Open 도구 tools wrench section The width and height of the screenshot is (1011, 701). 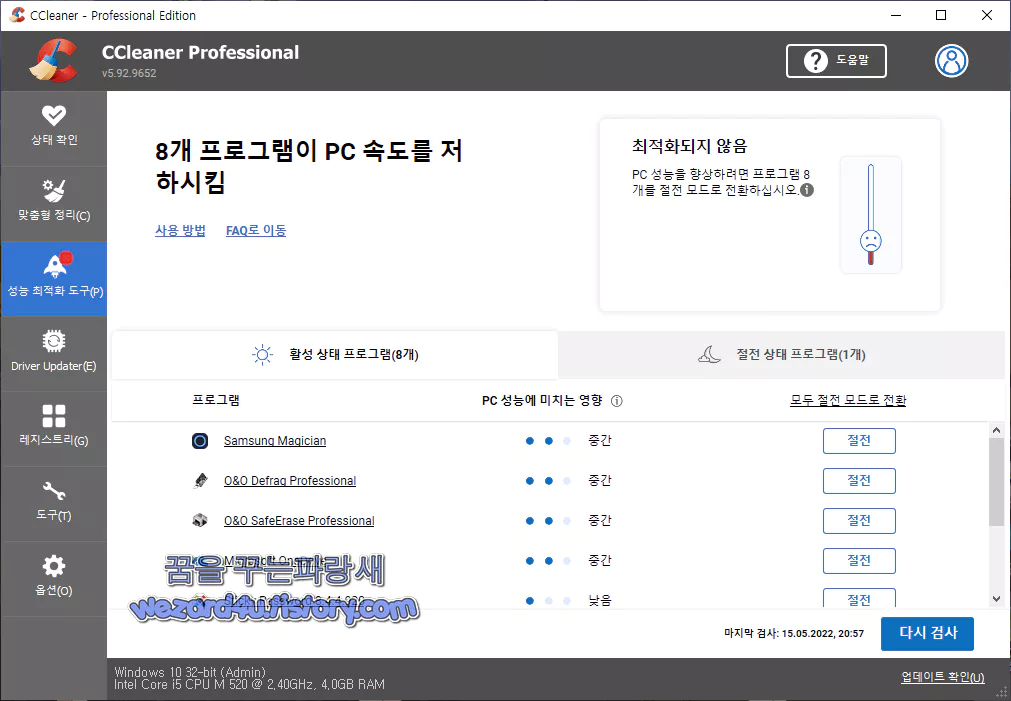pos(54,503)
